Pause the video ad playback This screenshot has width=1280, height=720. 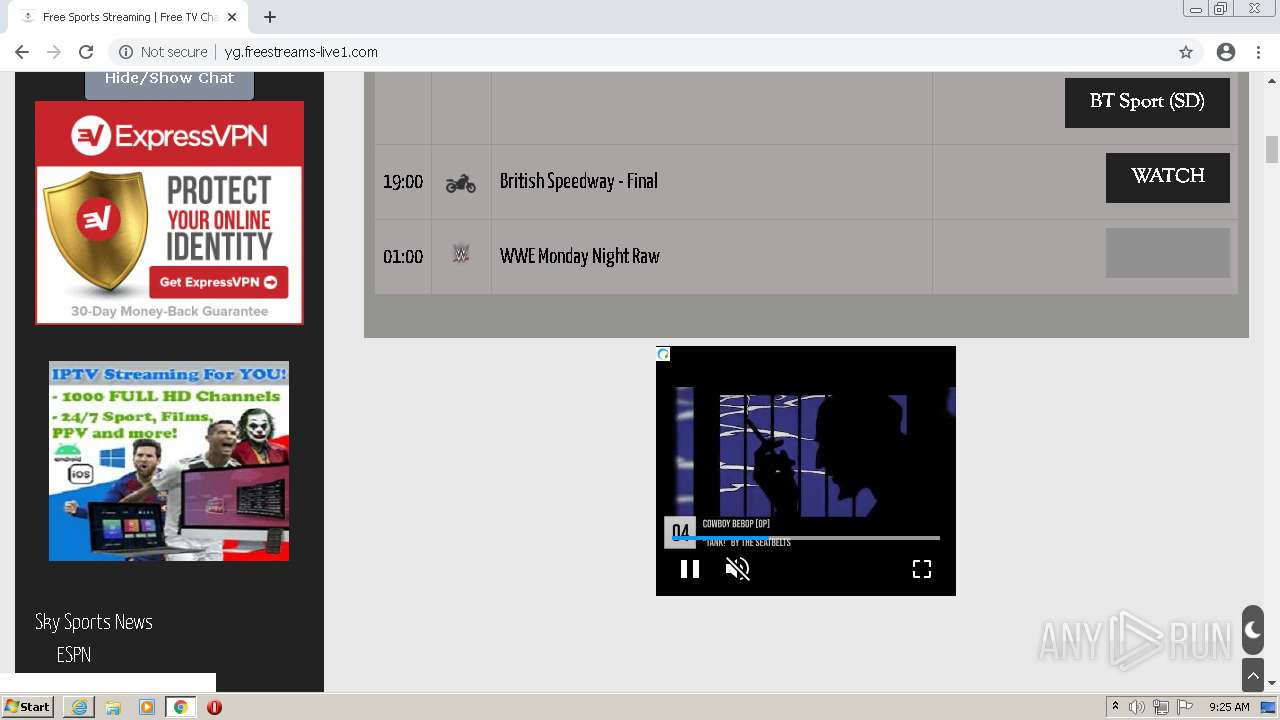coord(690,569)
